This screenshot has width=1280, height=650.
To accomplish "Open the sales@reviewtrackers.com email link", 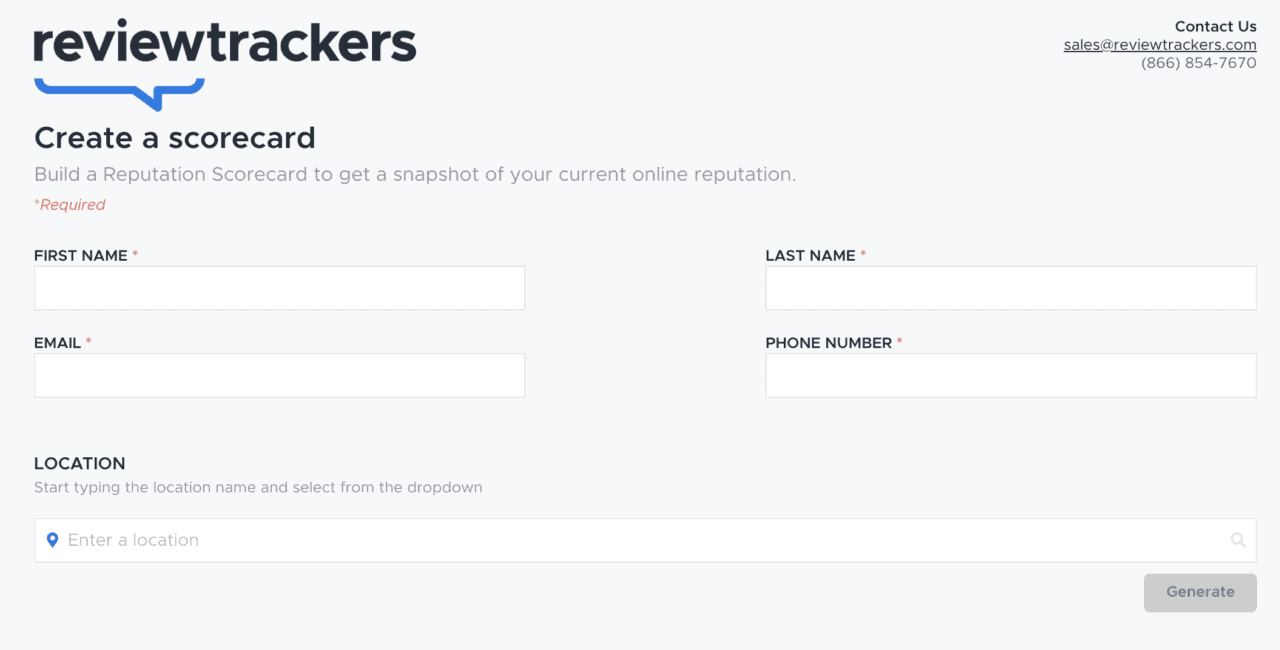I will point(1159,45).
